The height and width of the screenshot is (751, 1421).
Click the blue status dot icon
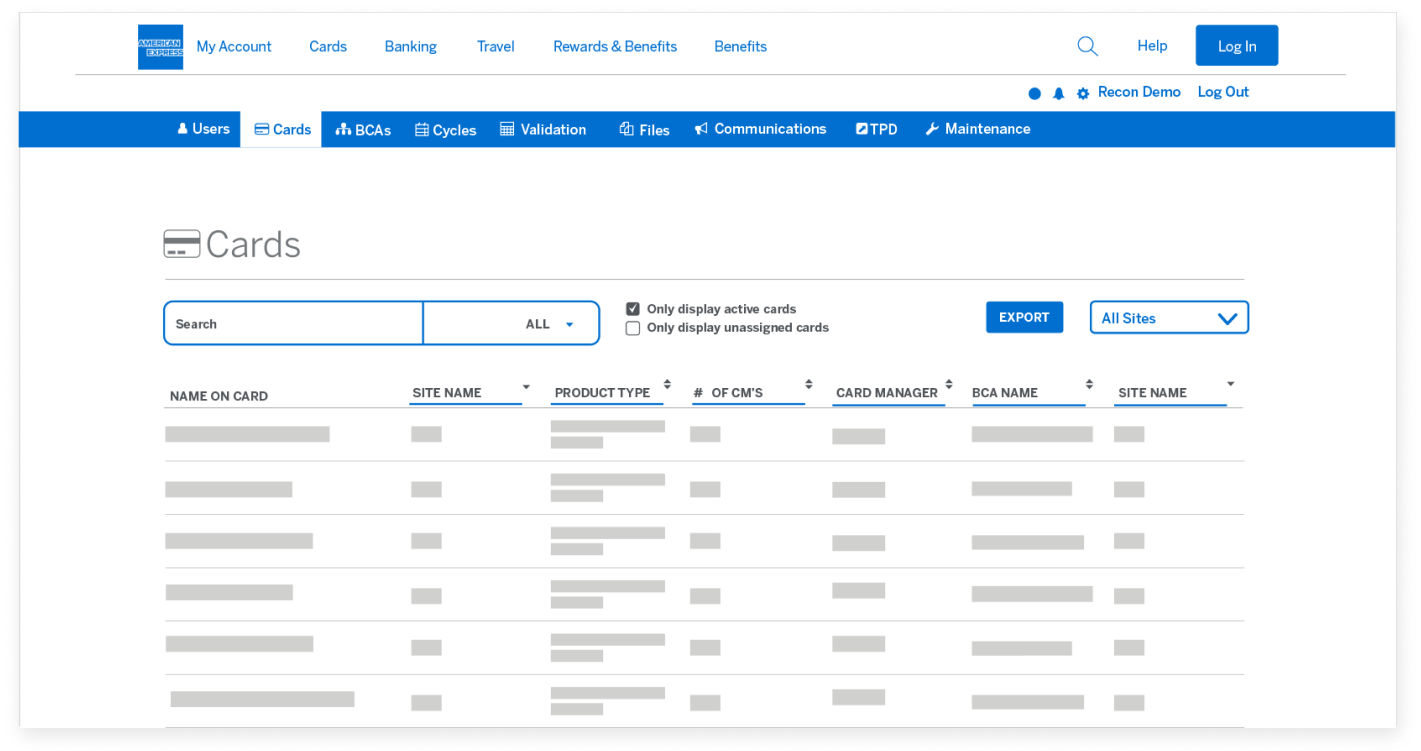point(1034,93)
